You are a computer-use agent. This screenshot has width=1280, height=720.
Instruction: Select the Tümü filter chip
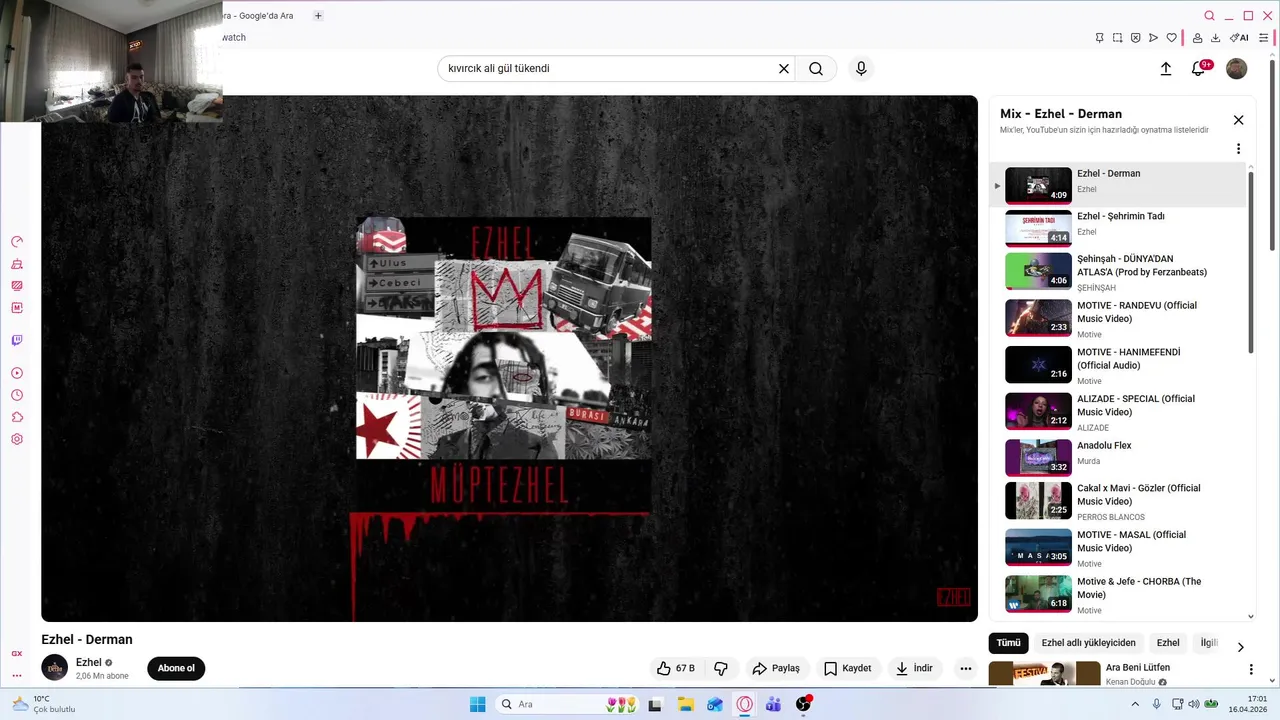[1008, 643]
